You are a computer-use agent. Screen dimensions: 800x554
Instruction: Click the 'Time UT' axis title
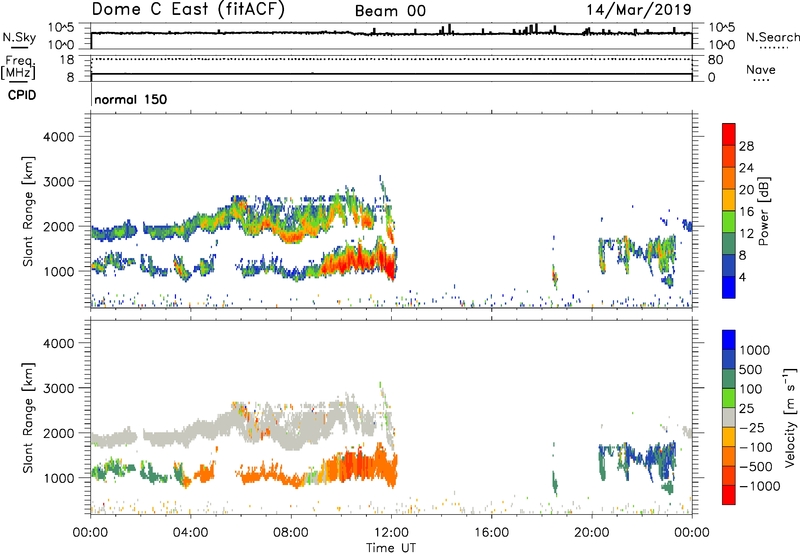391,548
